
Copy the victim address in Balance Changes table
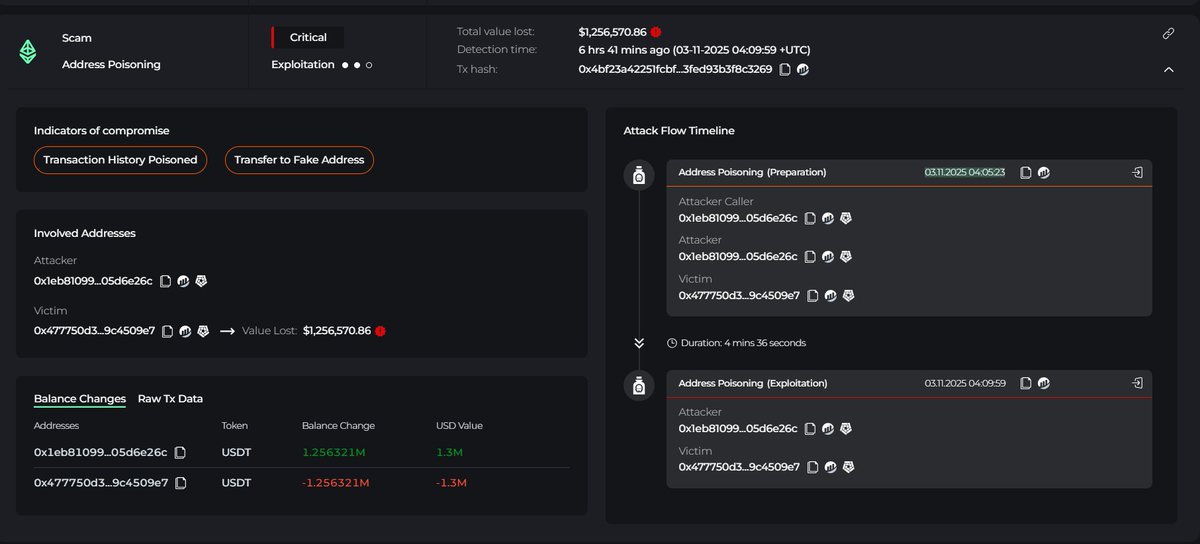coord(180,483)
